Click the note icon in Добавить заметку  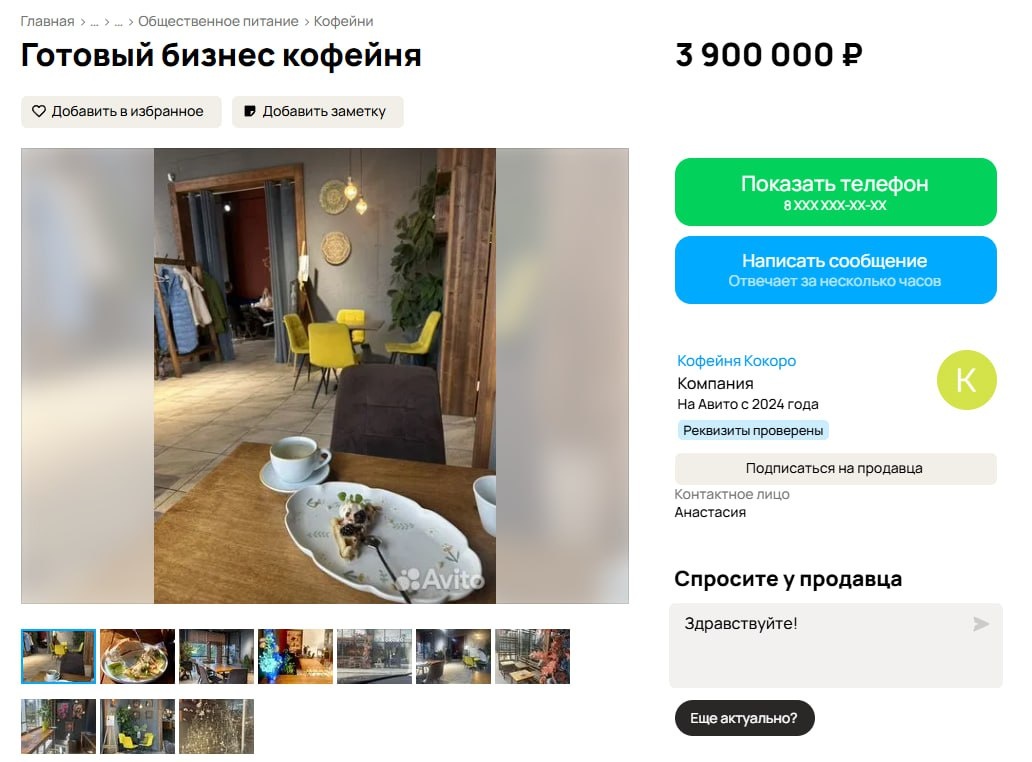pos(249,111)
